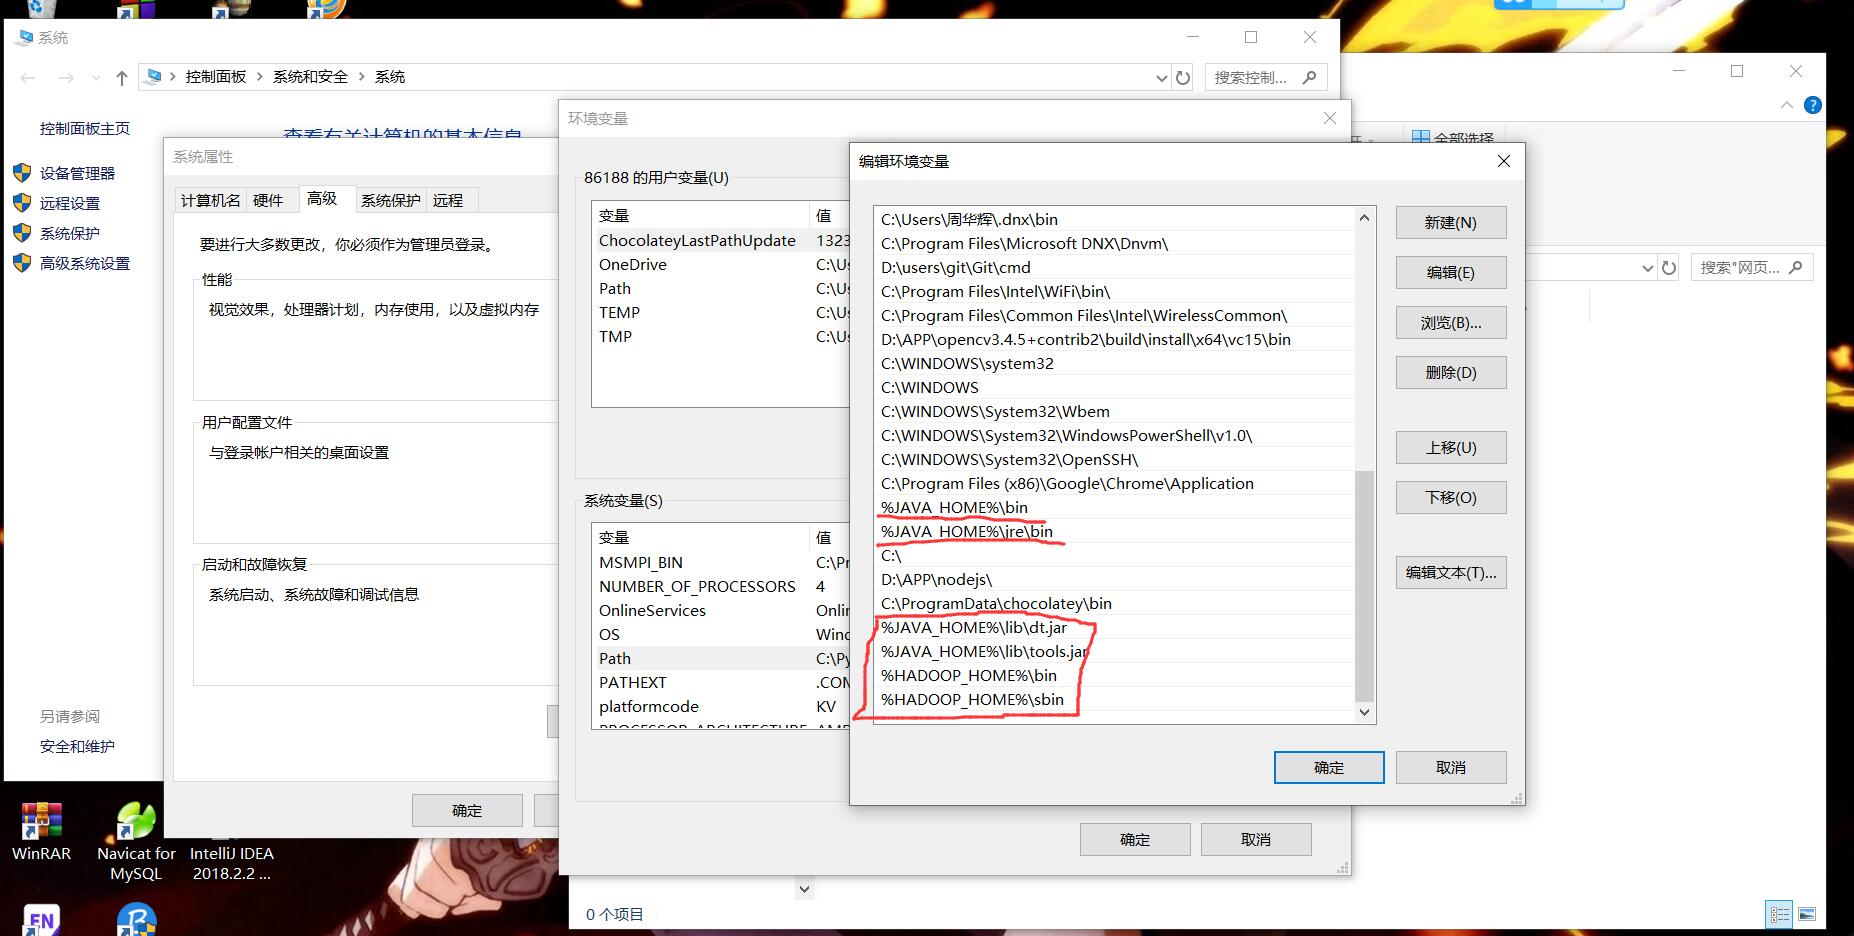Open the 高级系统设置 link
Image resolution: width=1854 pixels, height=936 pixels.
[x=85, y=263]
